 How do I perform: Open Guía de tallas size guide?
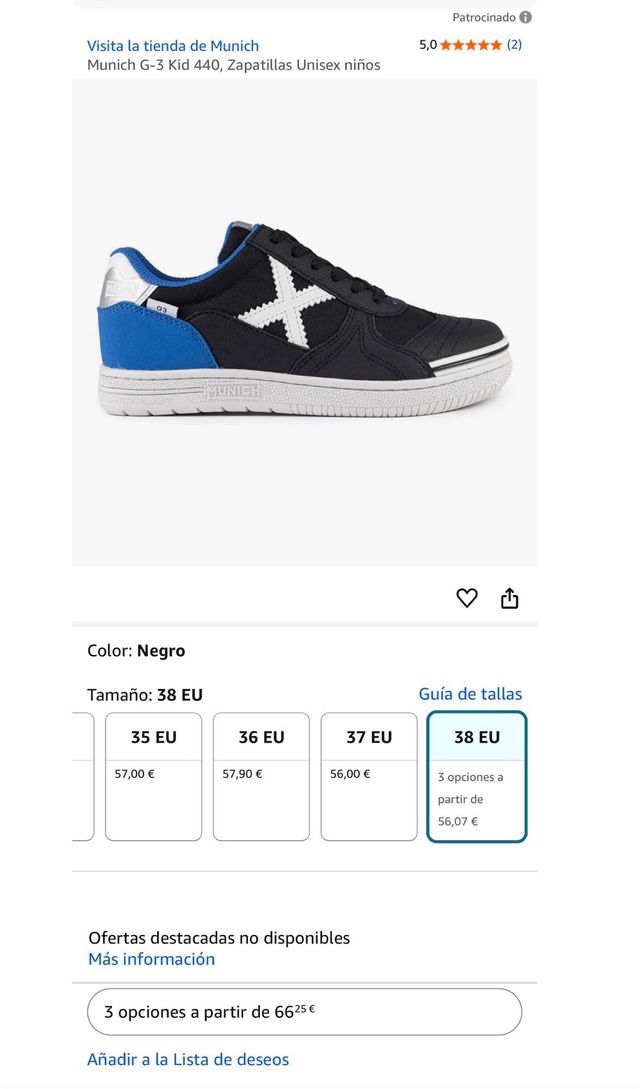(x=470, y=694)
